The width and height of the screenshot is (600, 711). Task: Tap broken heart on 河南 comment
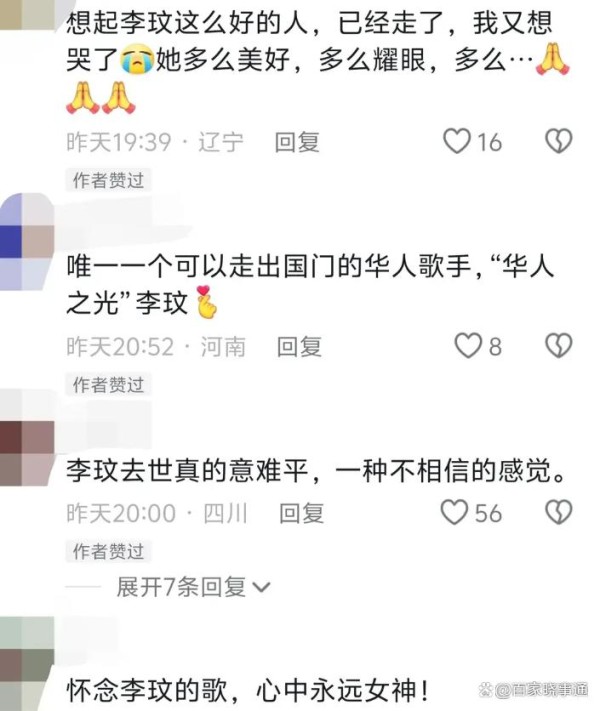pos(558,346)
